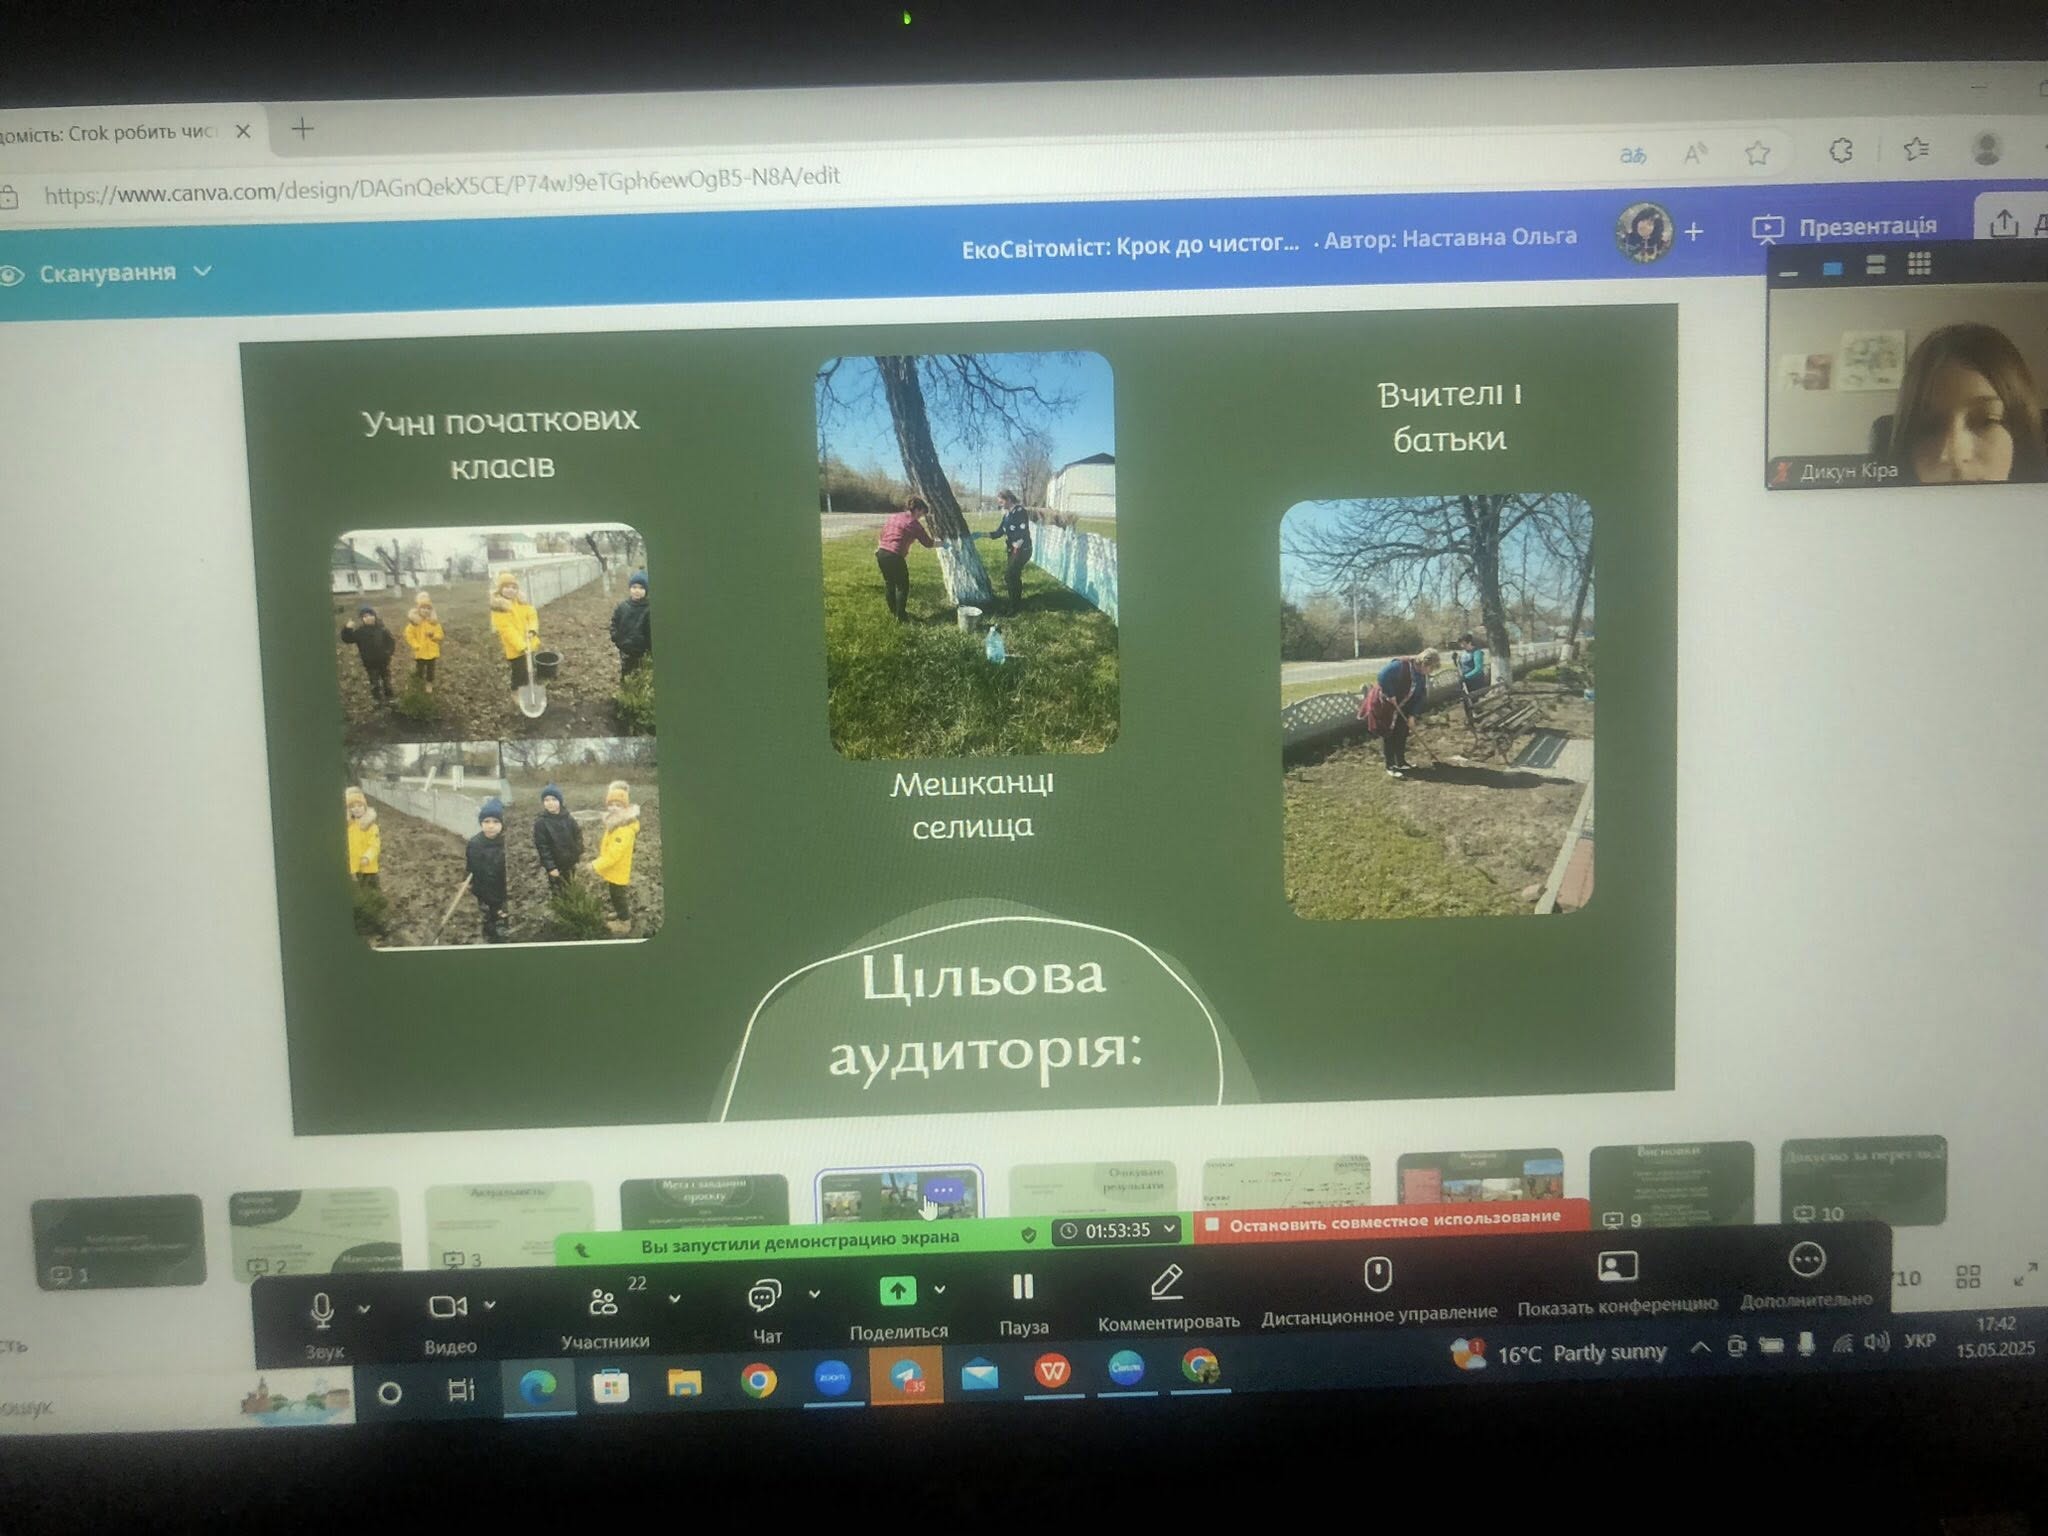Click the Canva fullscreen expand icon
This screenshot has height=1536, width=2048.
click(2025, 1273)
